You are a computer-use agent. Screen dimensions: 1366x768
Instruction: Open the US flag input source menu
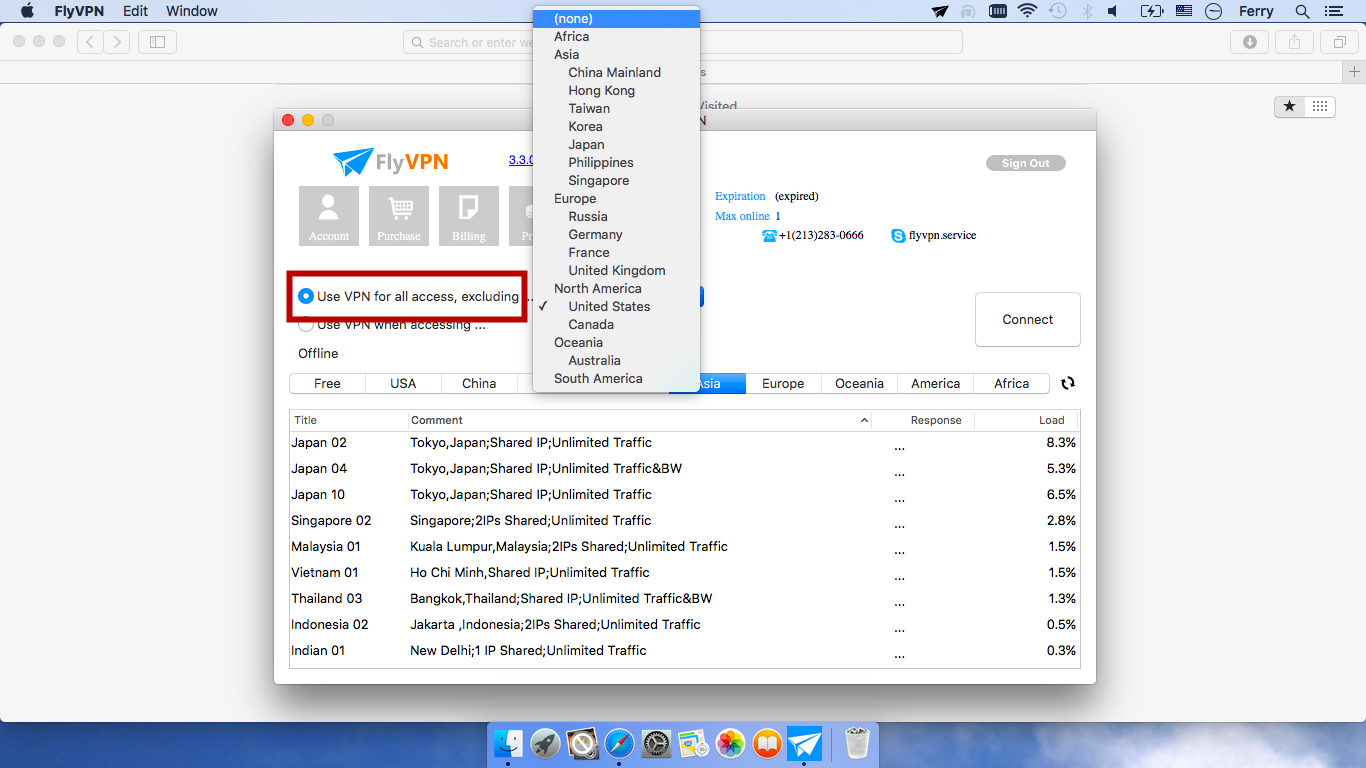(x=1184, y=11)
